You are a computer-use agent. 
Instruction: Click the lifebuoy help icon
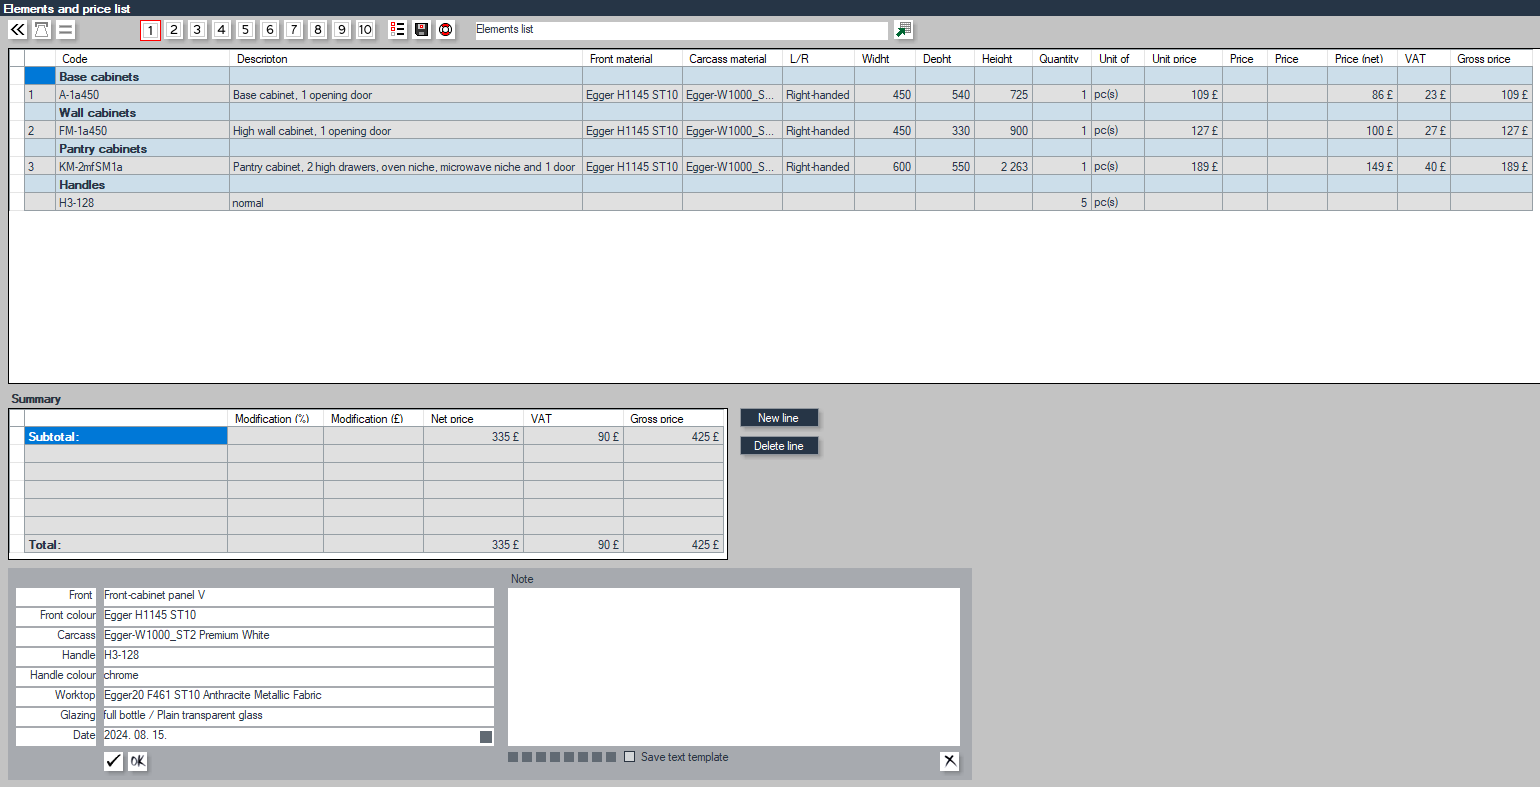coord(446,30)
